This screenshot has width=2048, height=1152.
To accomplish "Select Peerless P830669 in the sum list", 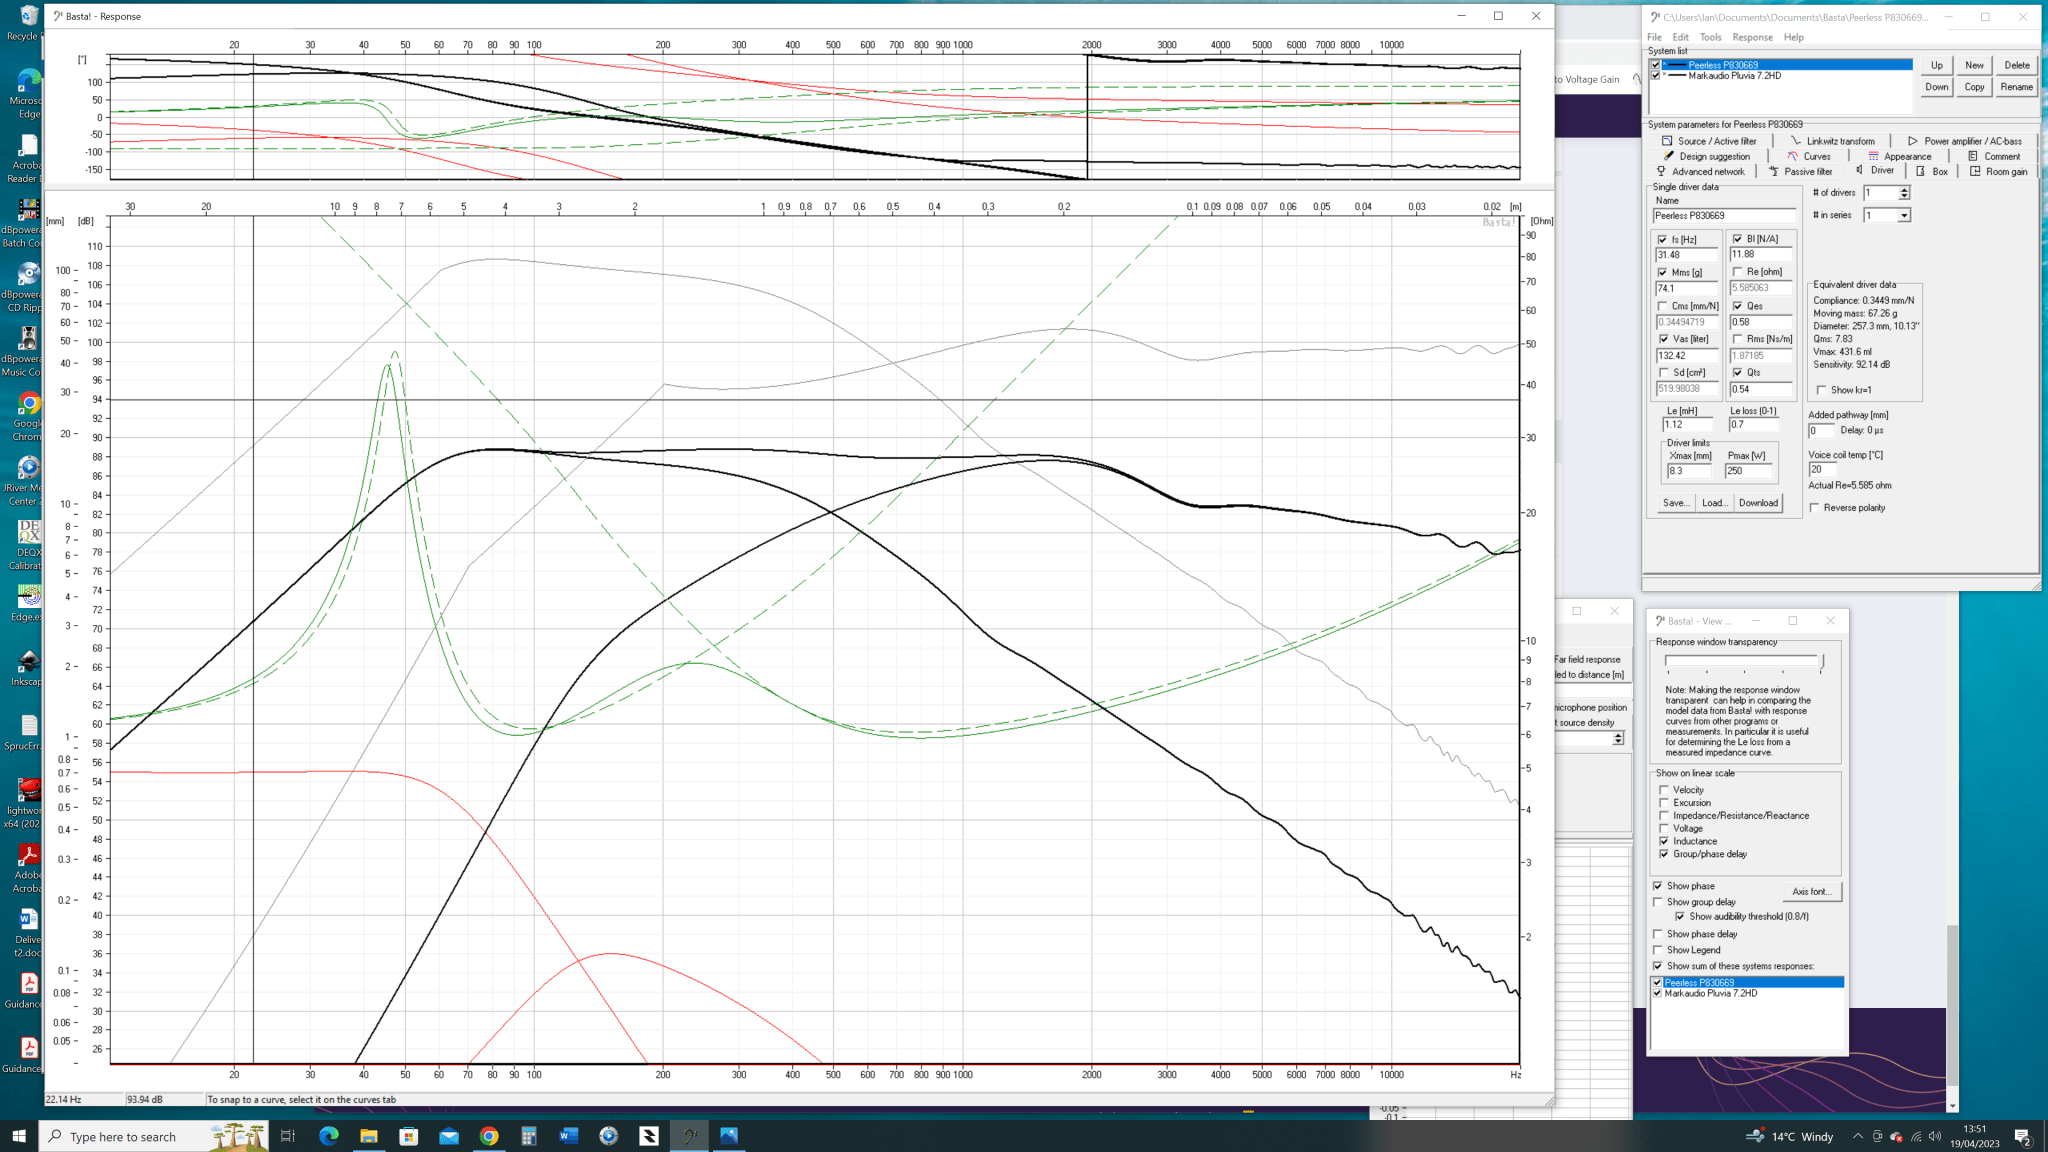I will (1746, 983).
